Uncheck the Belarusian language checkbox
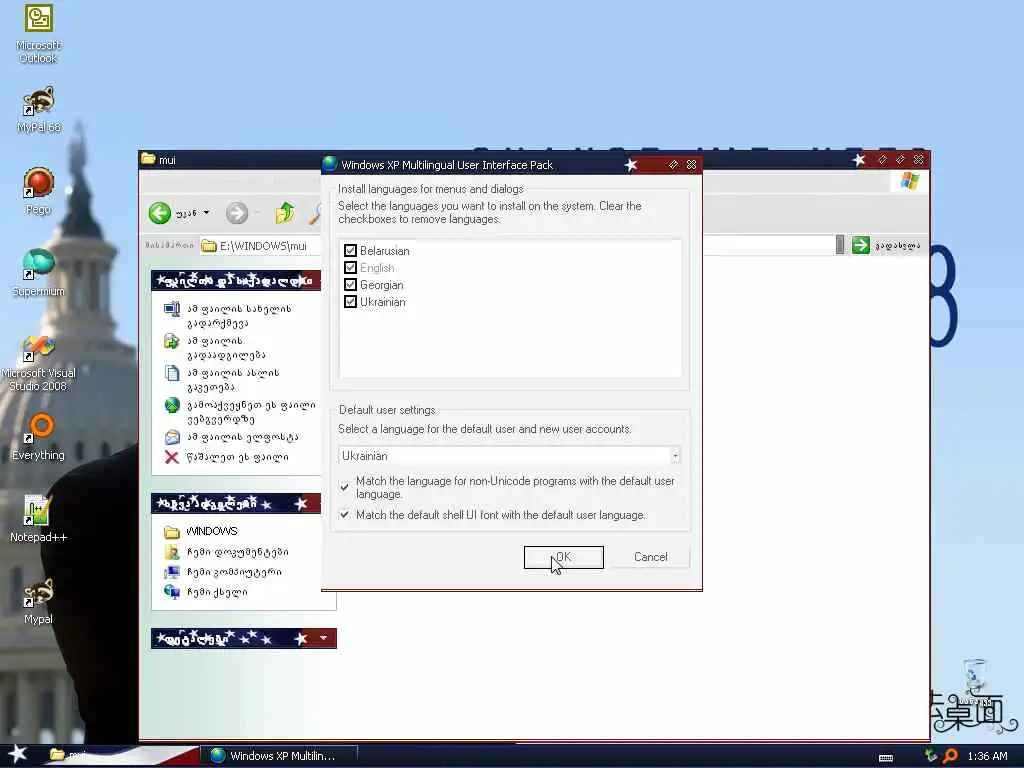1024x768 pixels. click(x=351, y=251)
